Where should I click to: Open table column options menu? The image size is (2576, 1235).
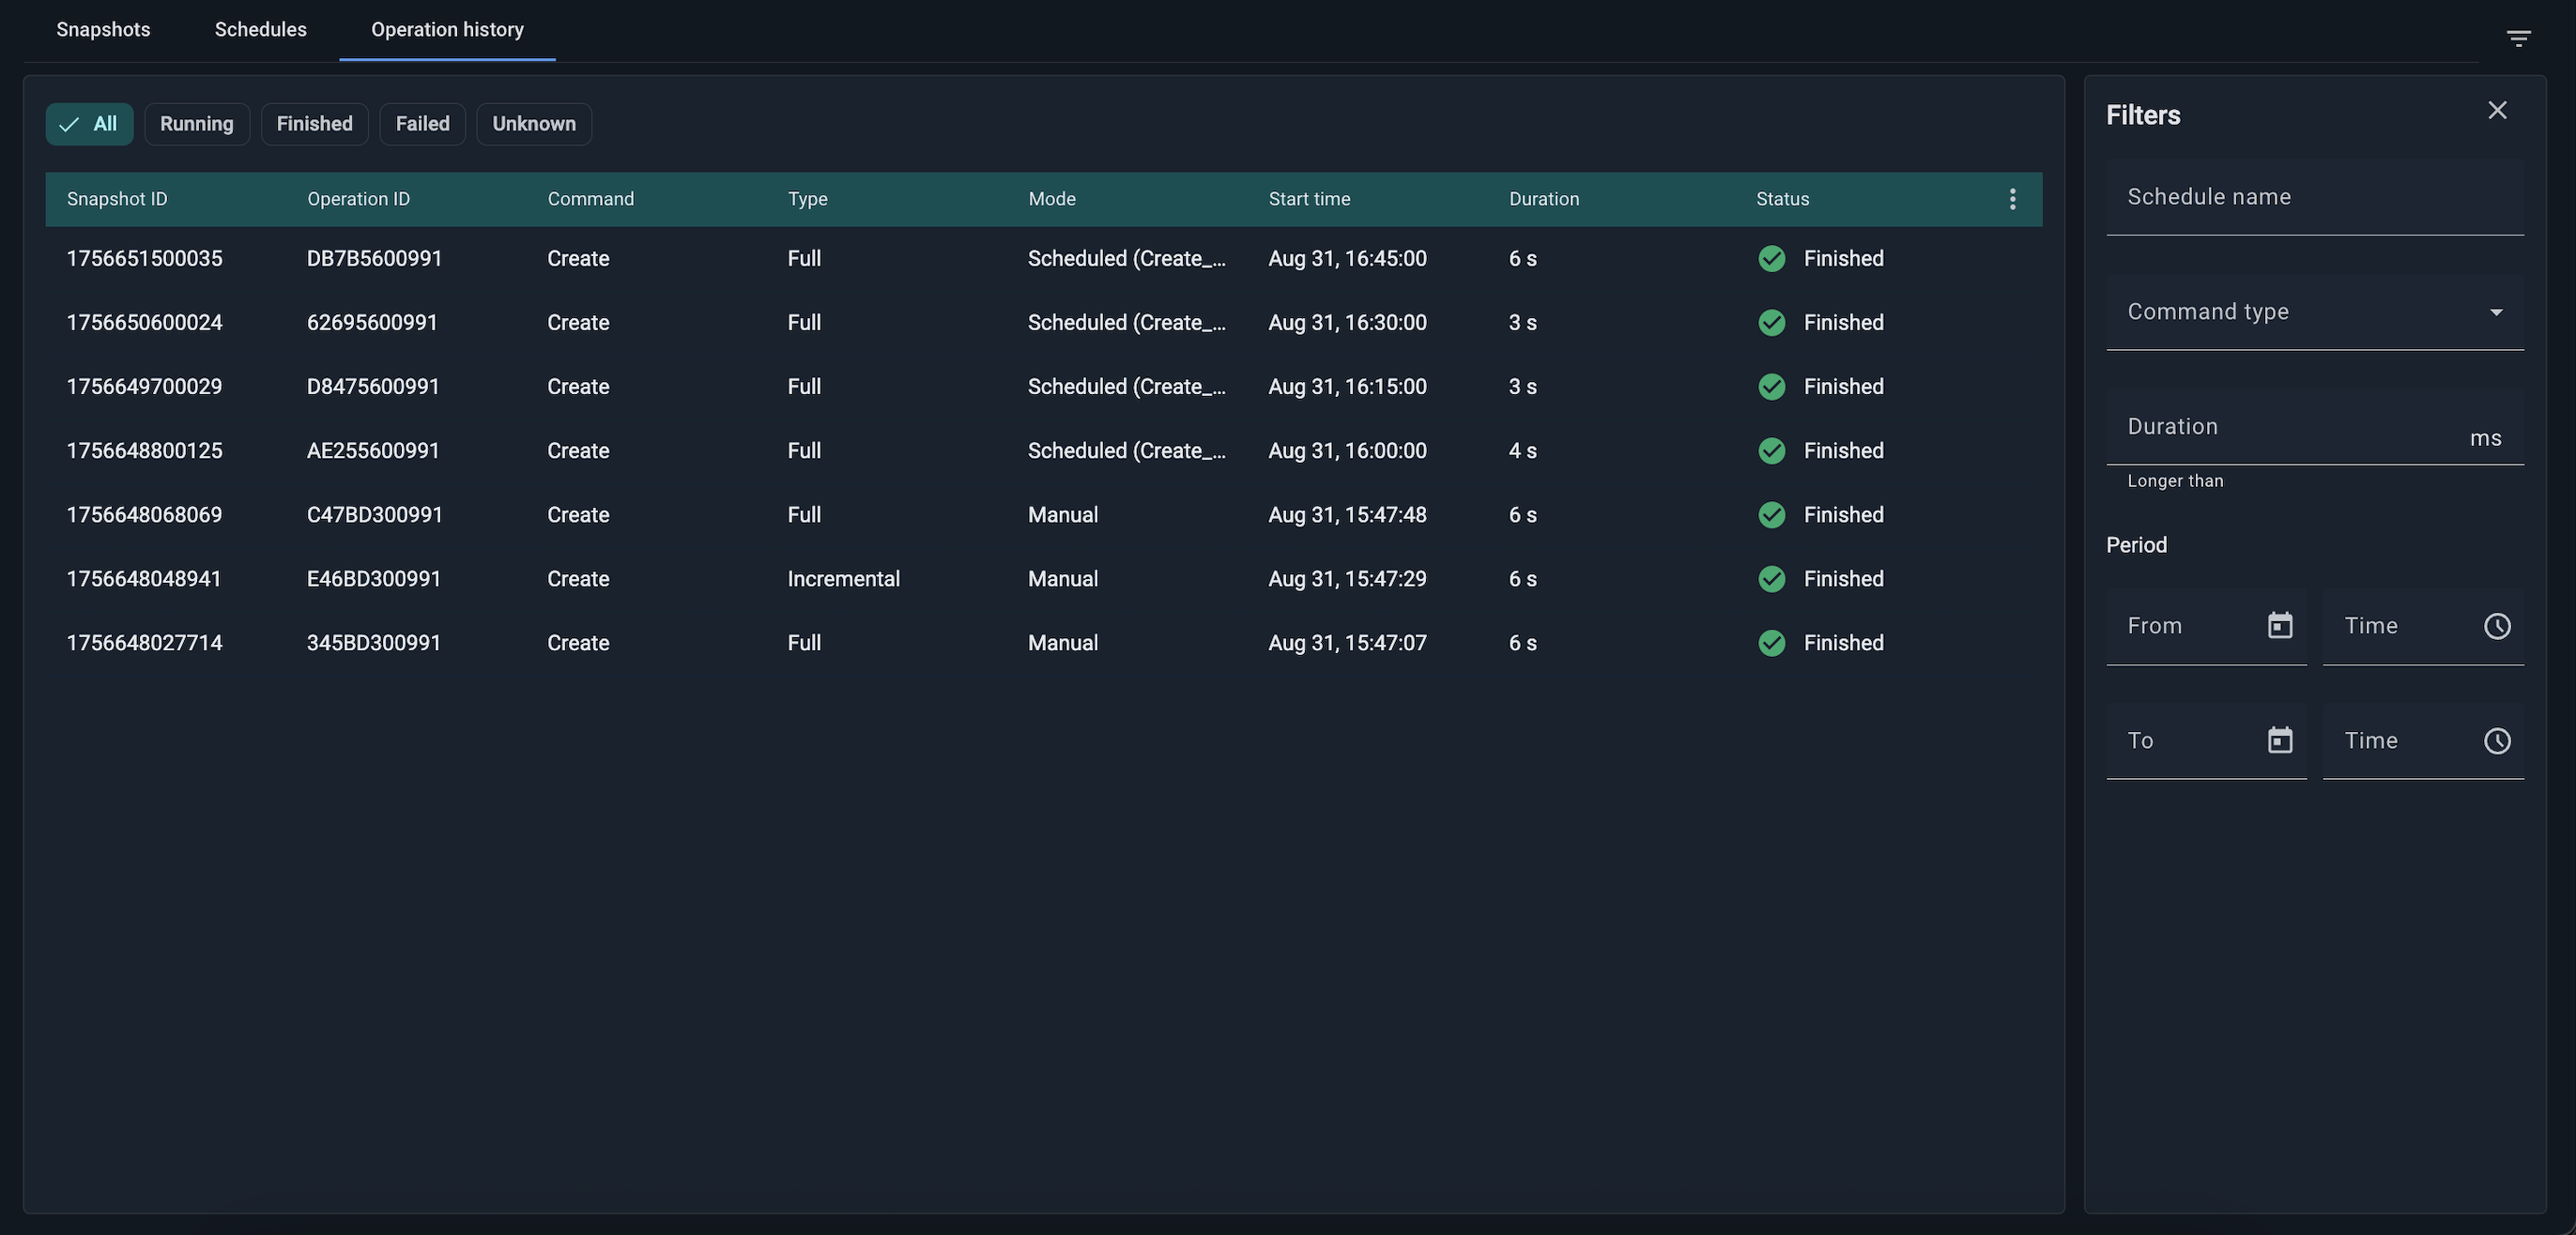tap(2012, 199)
